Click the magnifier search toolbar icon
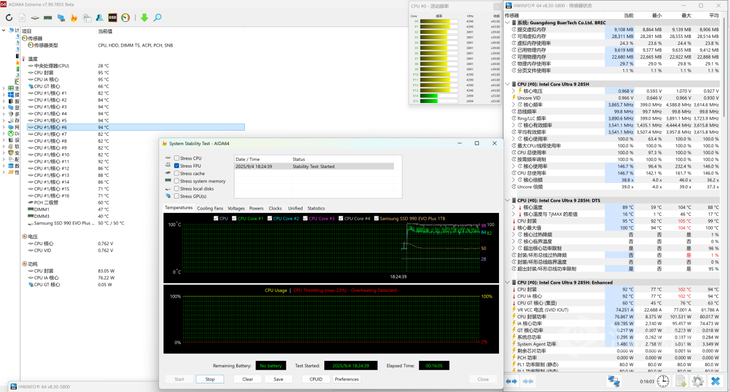 click(157, 18)
